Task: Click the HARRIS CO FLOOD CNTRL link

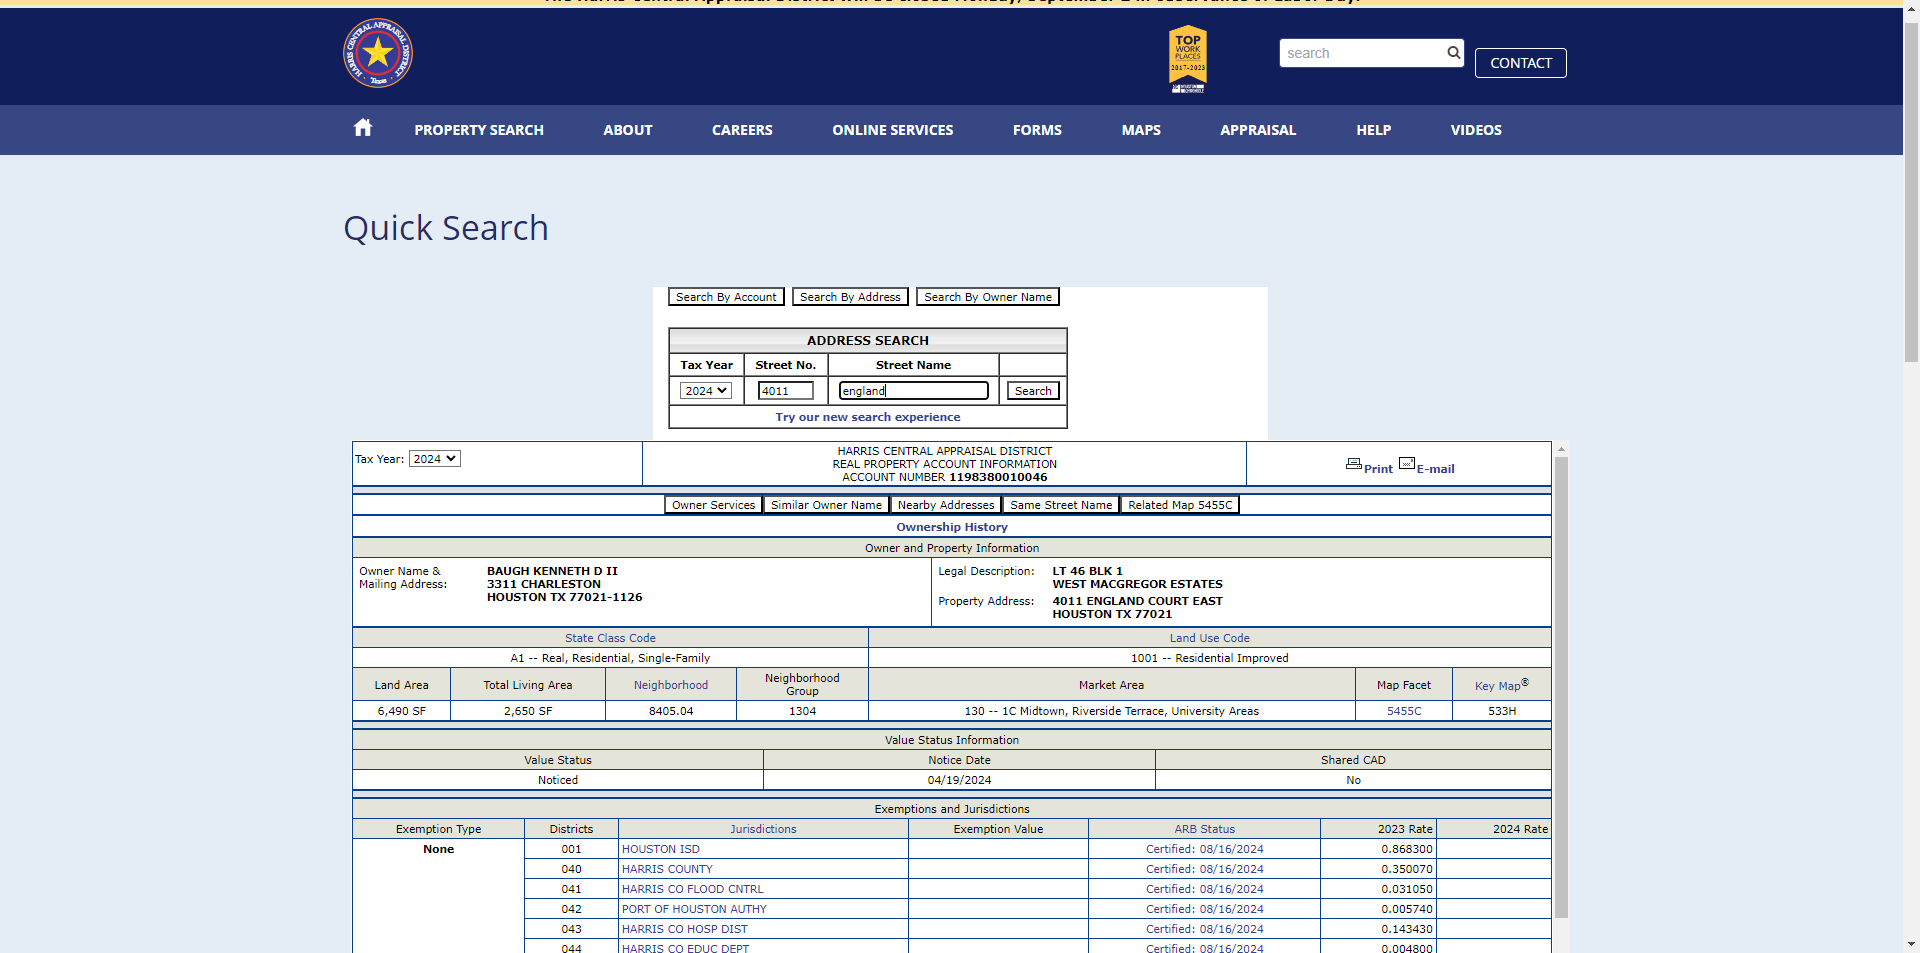Action: tap(692, 889)
